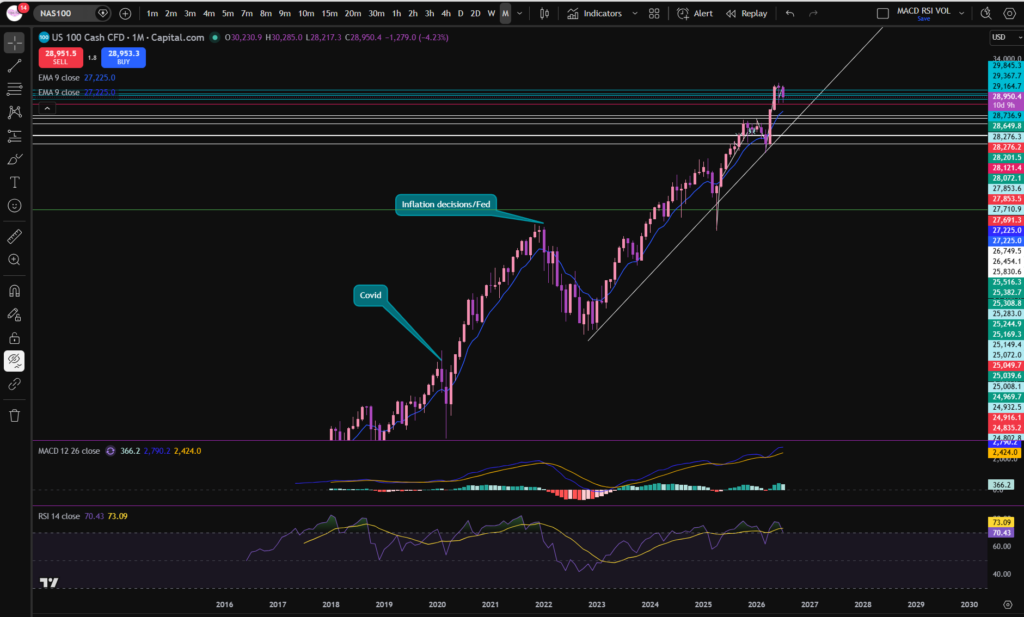
Task: Select the text annotation tool
Action: click(x=14, y=183)
